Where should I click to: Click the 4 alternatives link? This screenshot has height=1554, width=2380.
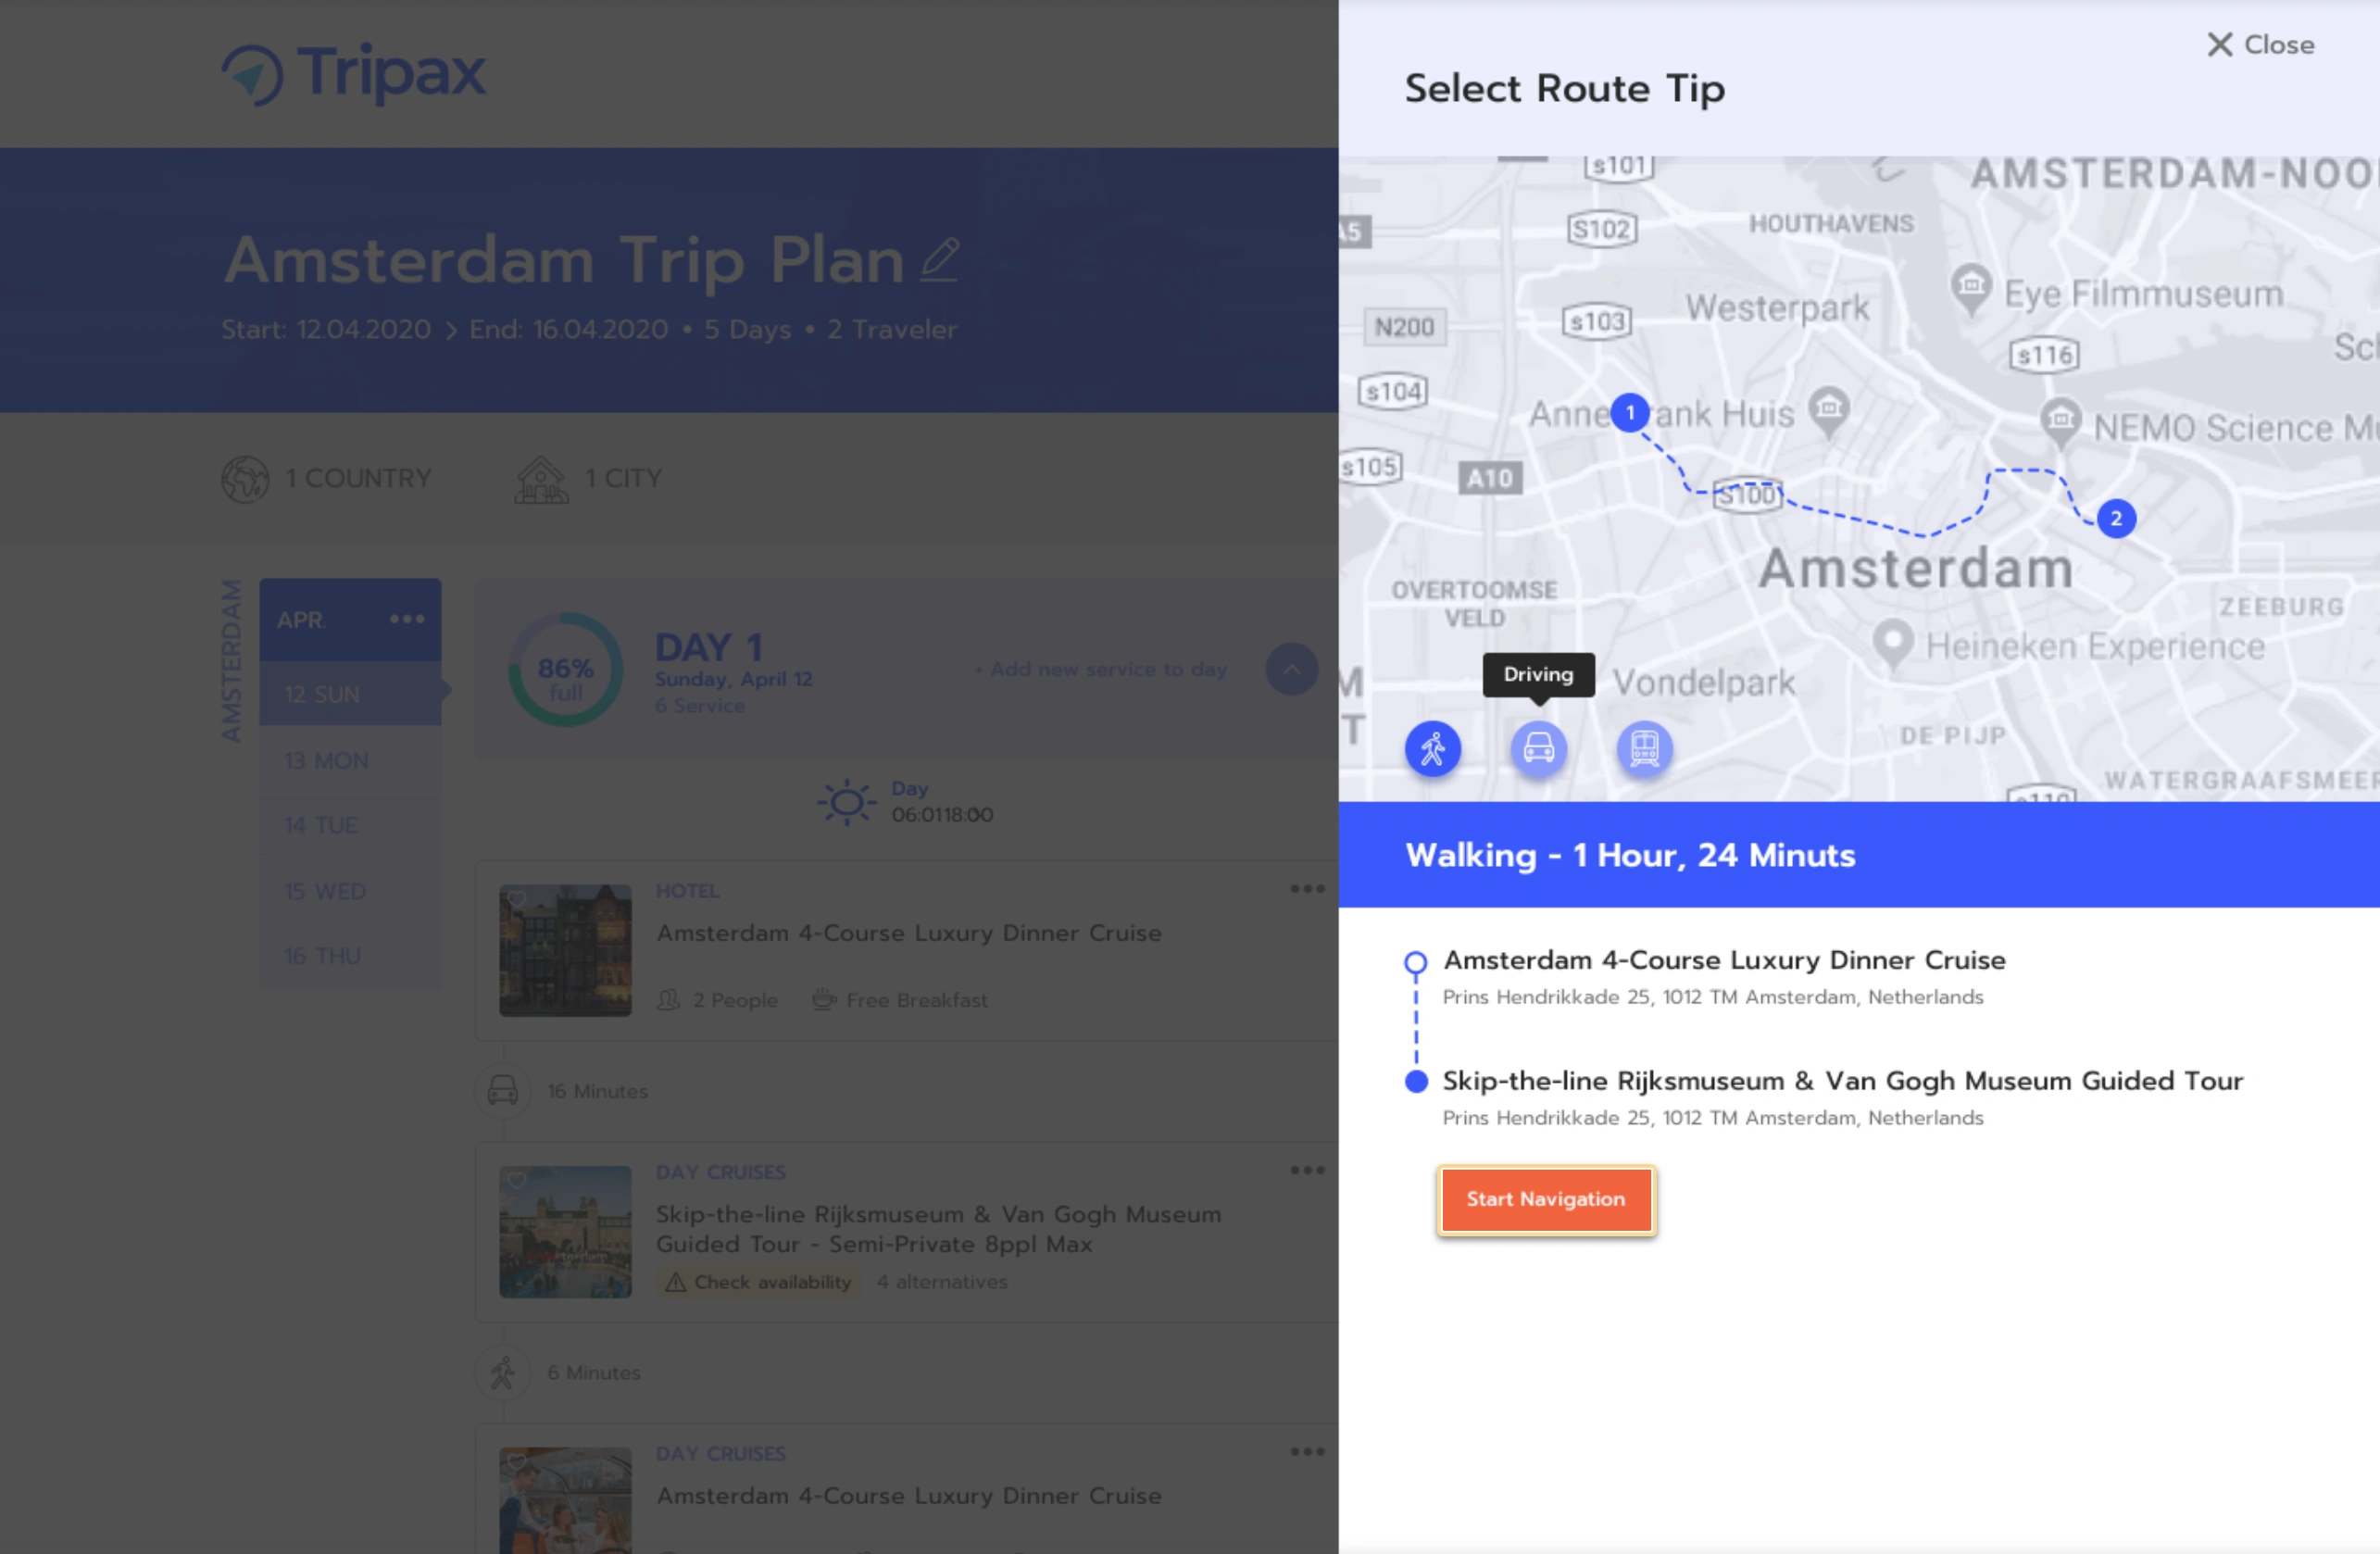coord(942,1282)
